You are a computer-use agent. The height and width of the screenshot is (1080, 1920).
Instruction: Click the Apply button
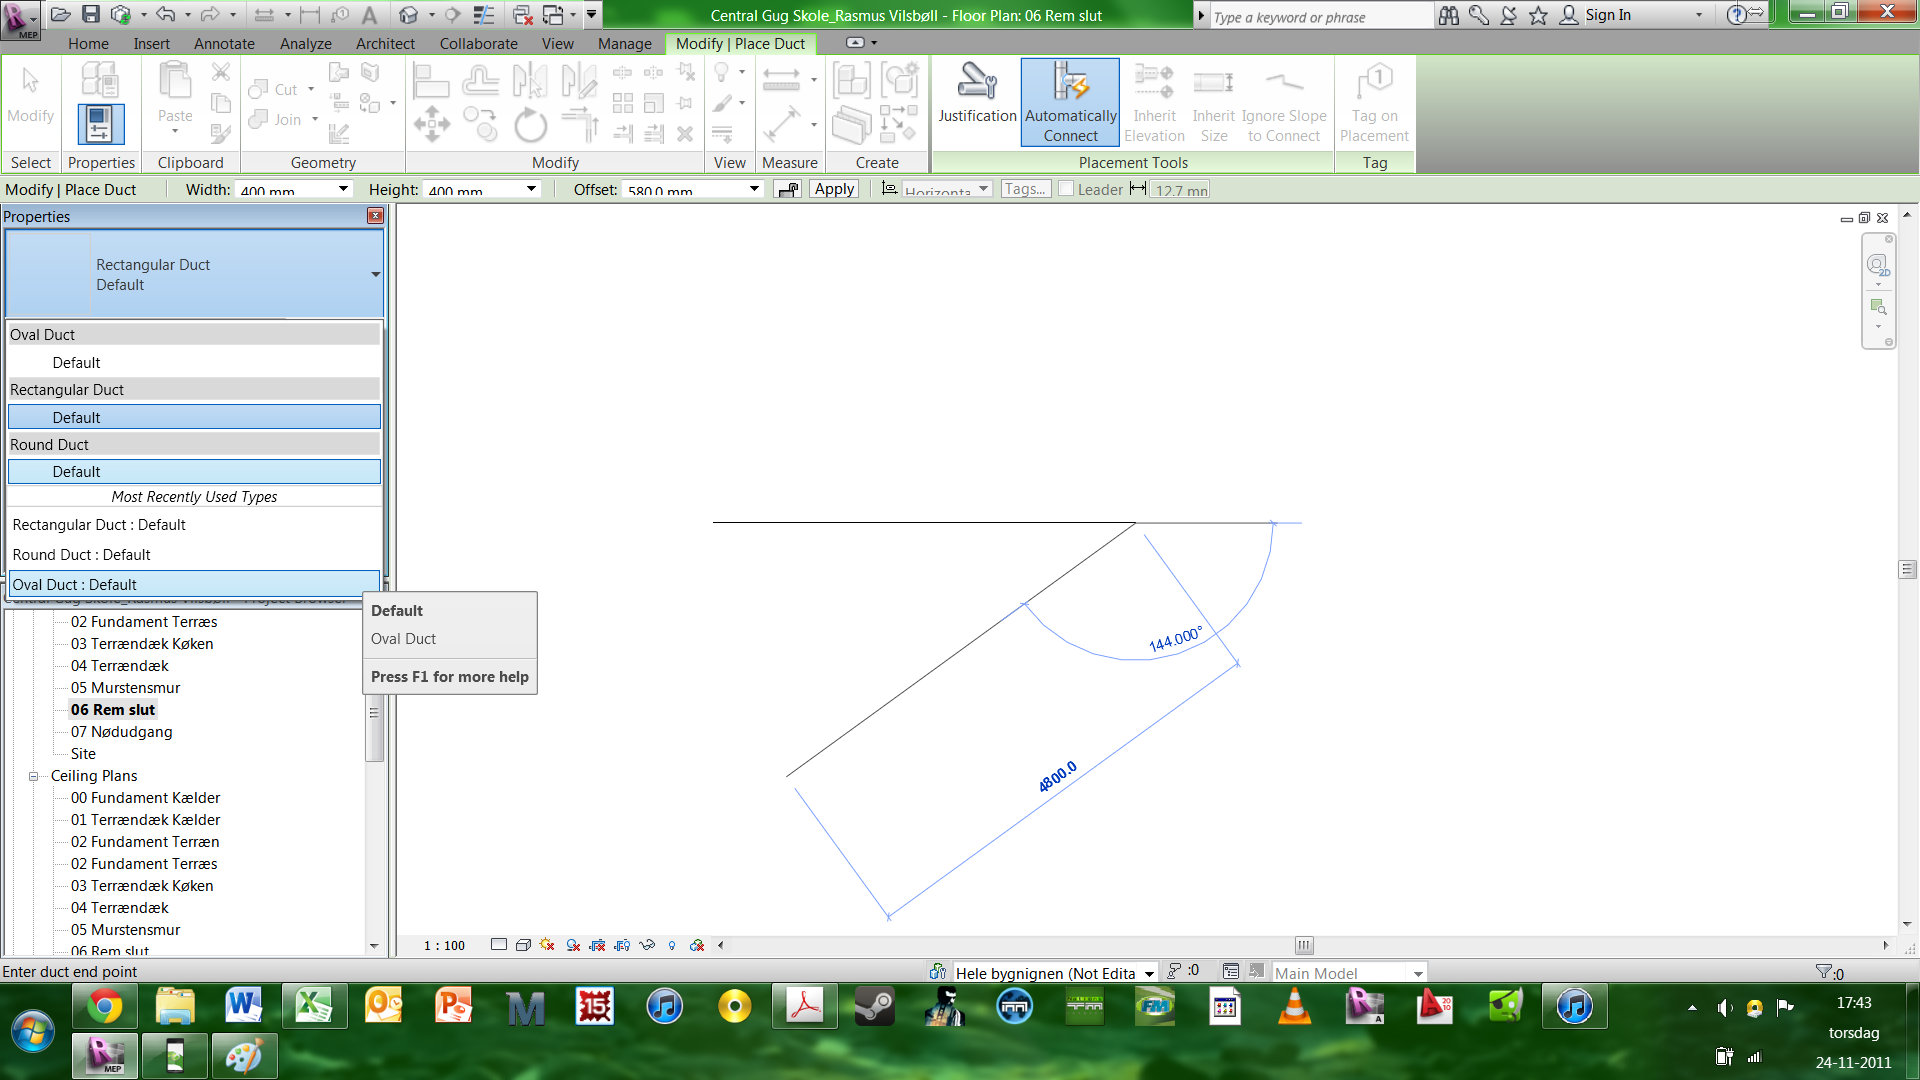[833, 189]
